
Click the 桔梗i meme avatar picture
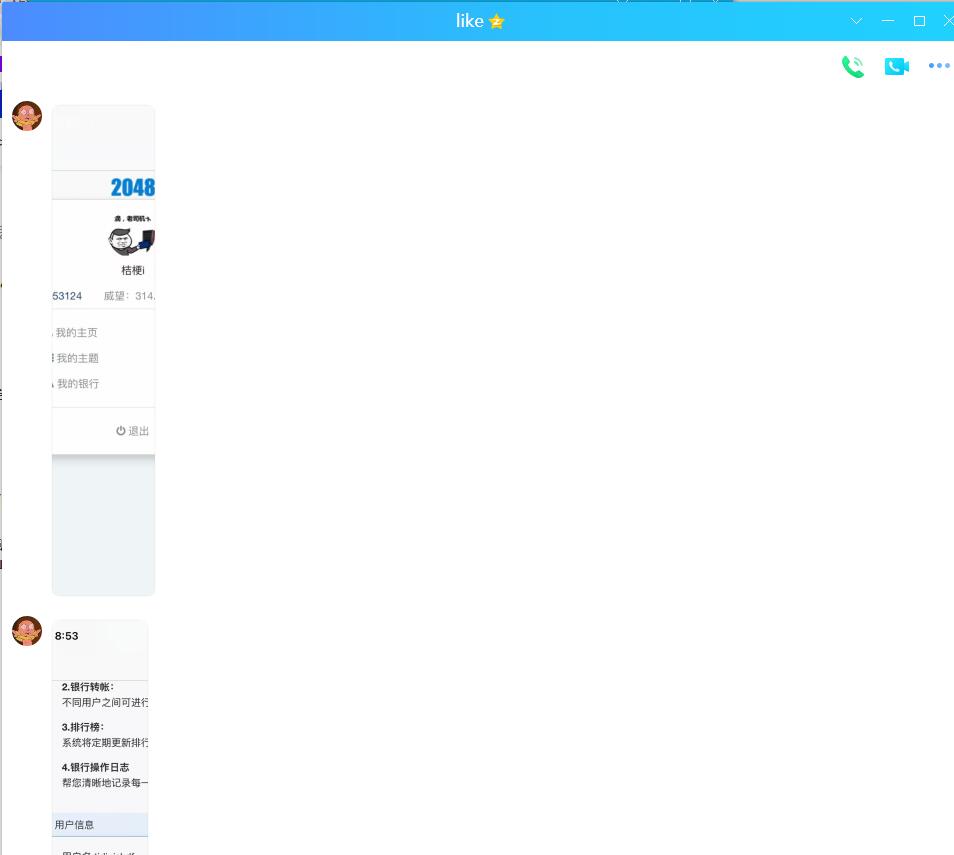(x=132, y=238)
